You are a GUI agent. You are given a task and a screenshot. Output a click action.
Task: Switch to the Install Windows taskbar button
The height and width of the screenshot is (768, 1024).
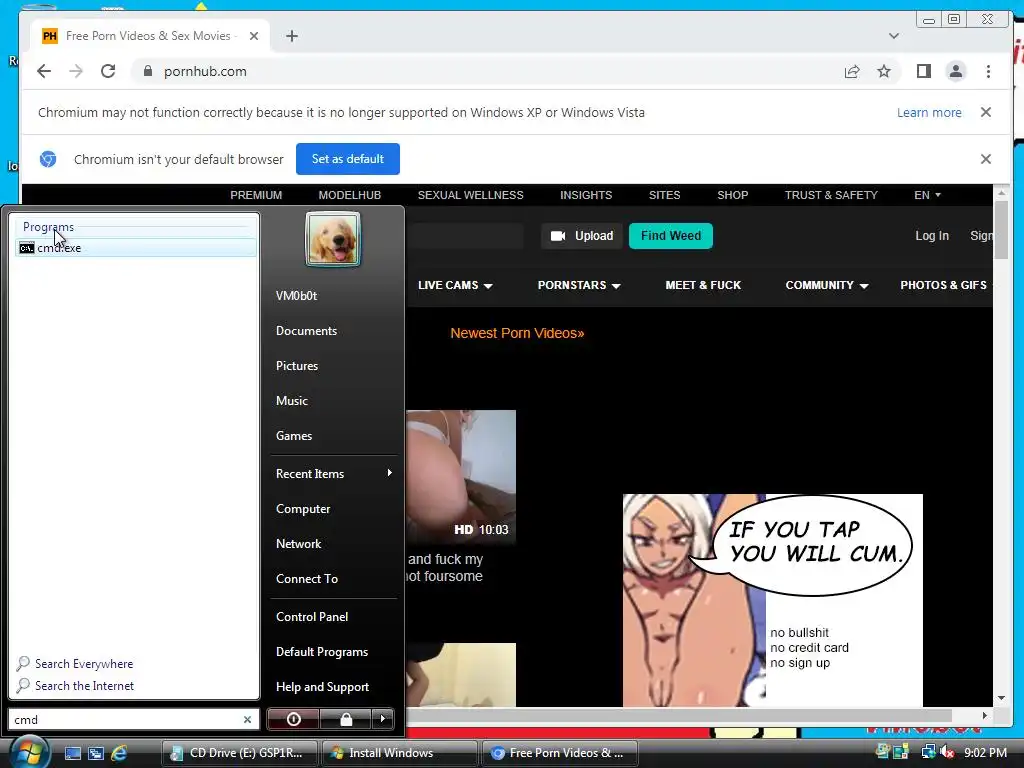tap(399, 753)
